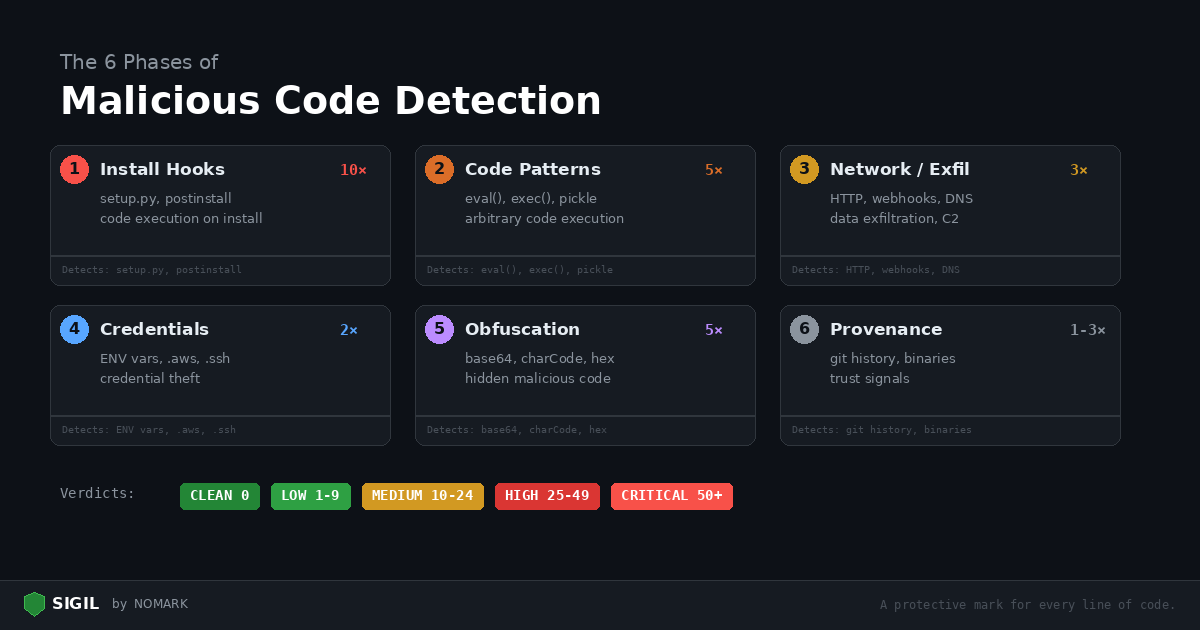Click the CRITICAL 50+ verdict badge

671,496
